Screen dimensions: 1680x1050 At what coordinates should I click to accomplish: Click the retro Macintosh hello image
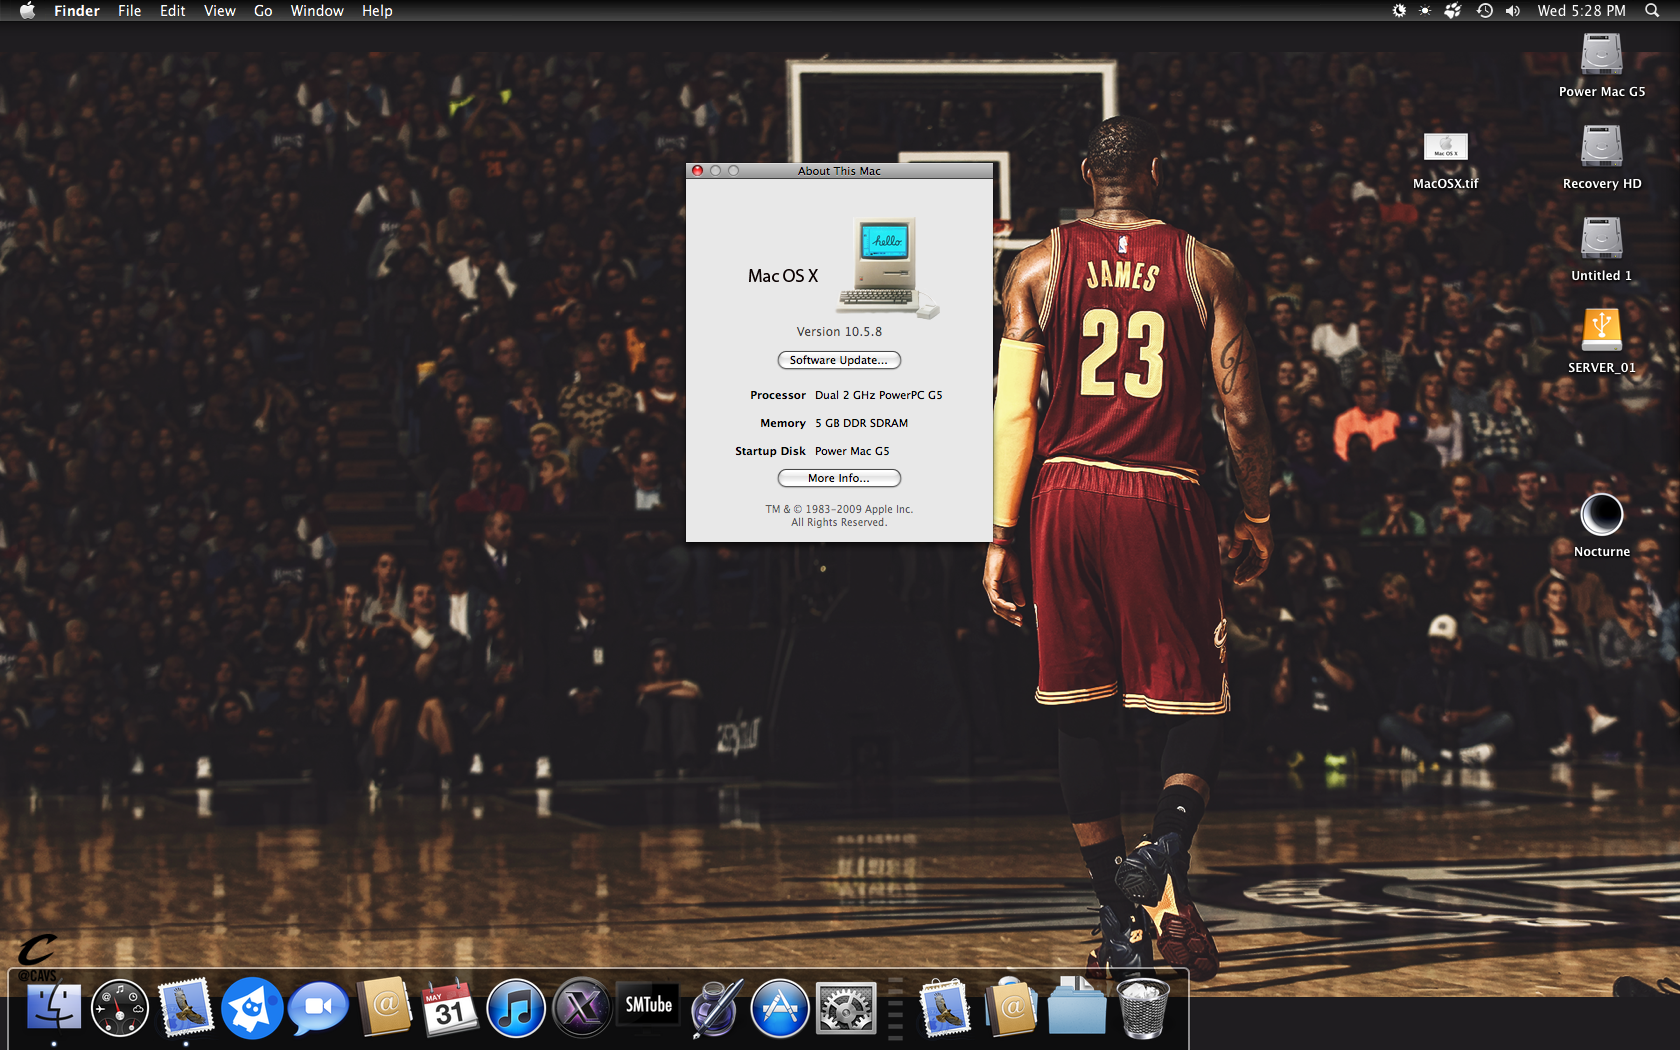tap(889, 268)
